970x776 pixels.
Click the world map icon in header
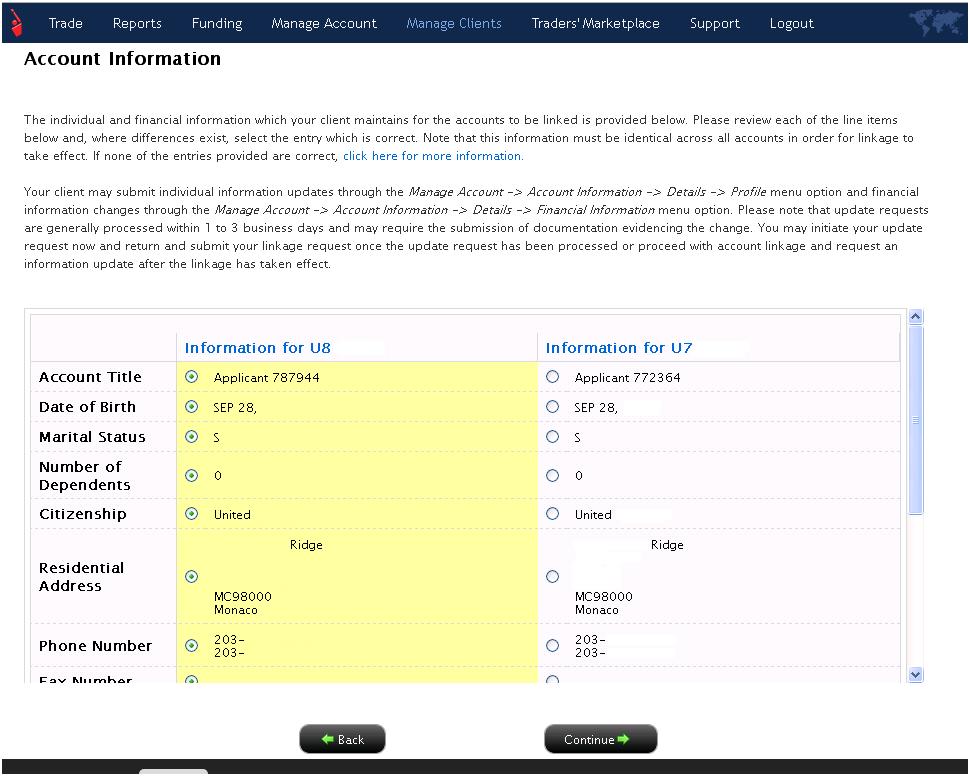(x=935, y=22)
